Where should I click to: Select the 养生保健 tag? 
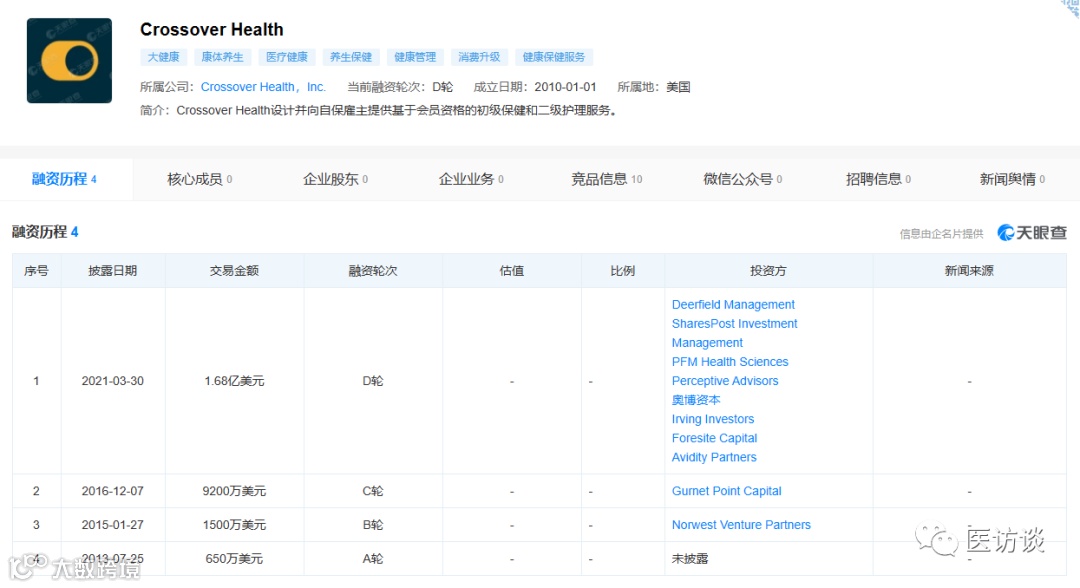(x=351, y=57)
